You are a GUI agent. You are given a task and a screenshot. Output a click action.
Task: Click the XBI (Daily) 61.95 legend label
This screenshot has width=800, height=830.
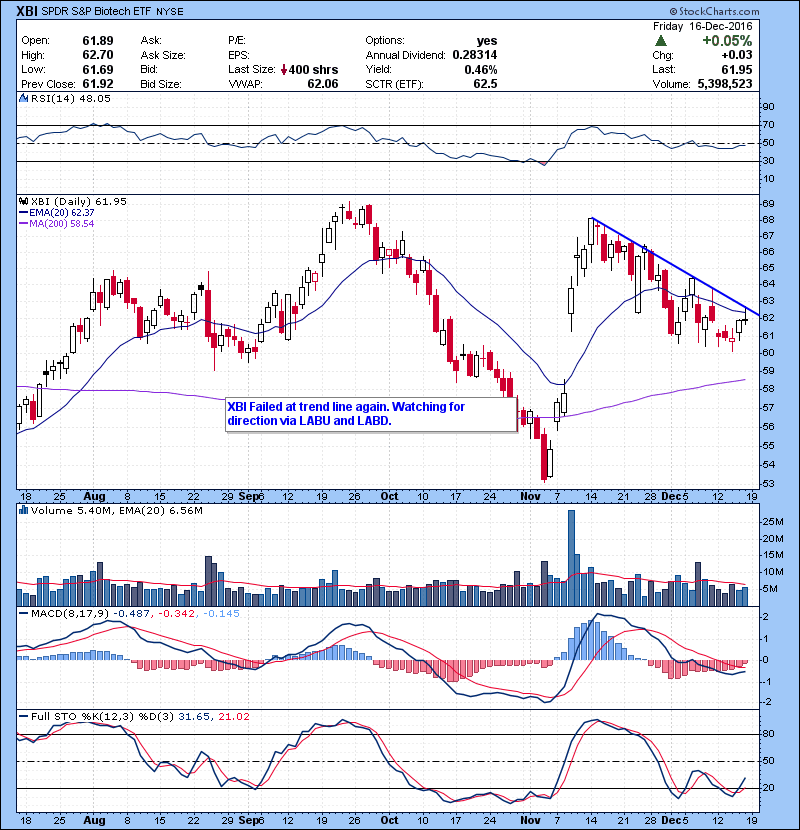click(x=78, y=201)
